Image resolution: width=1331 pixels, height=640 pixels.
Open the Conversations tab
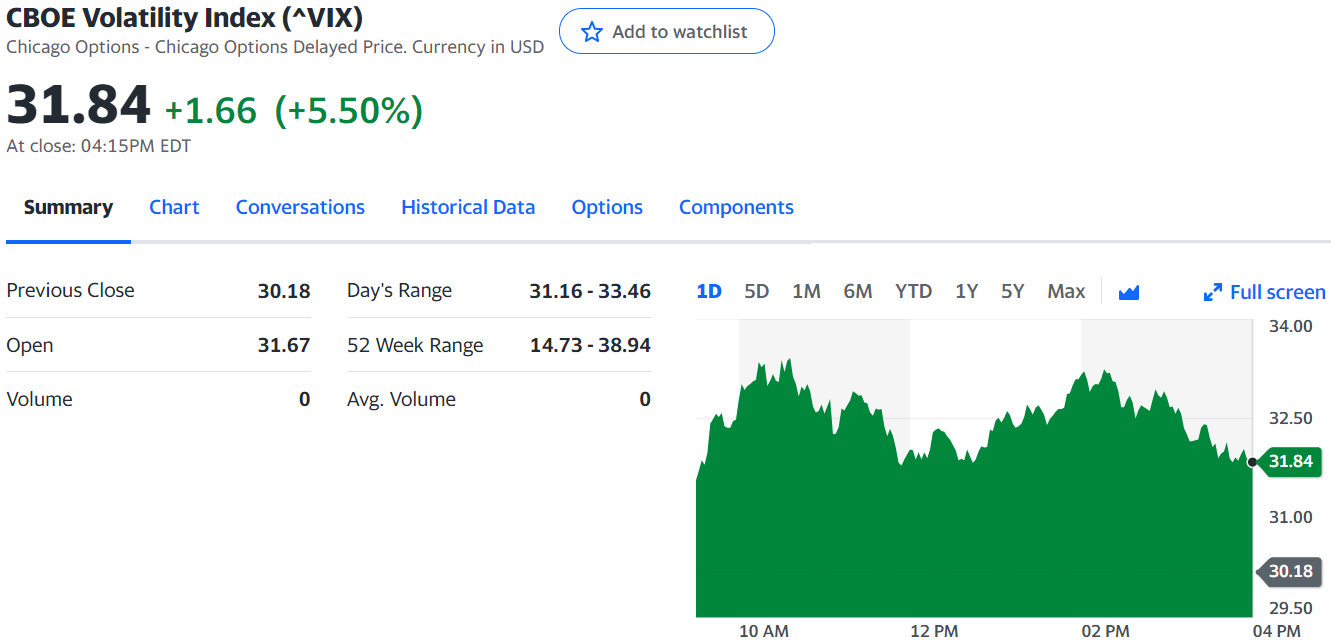300,207
